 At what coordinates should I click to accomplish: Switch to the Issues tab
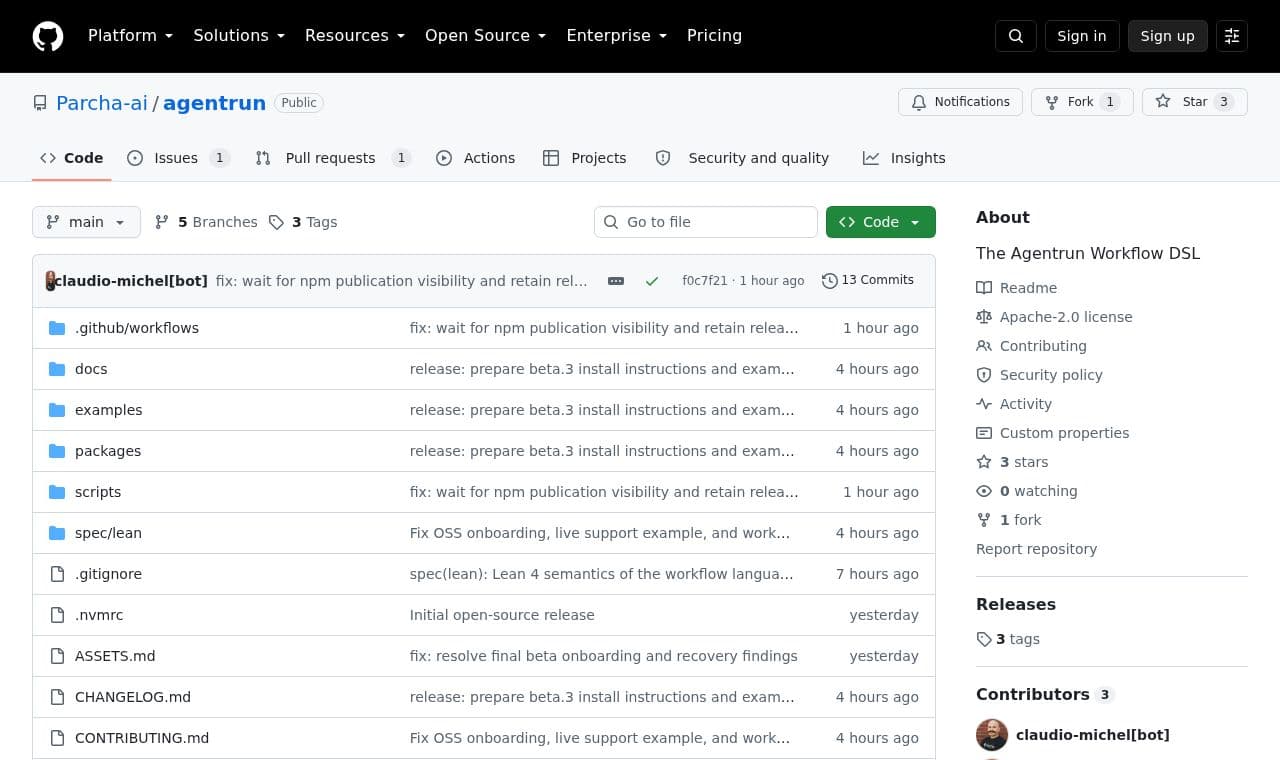179,158
